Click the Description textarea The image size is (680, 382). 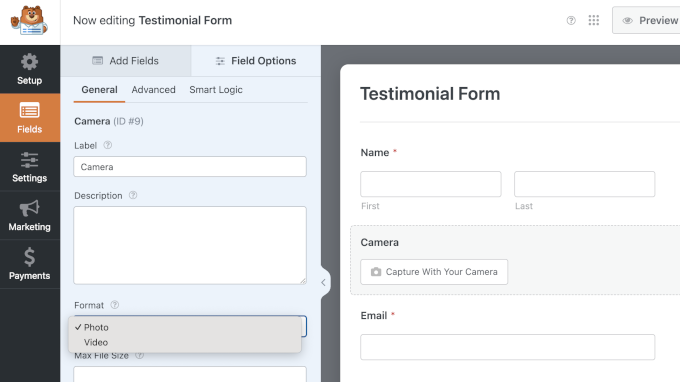tap(190, 245)
